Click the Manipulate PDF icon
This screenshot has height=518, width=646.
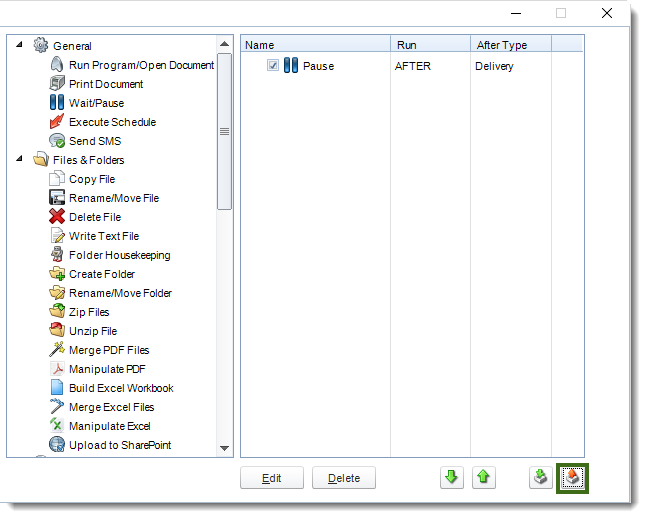(57, 368)
